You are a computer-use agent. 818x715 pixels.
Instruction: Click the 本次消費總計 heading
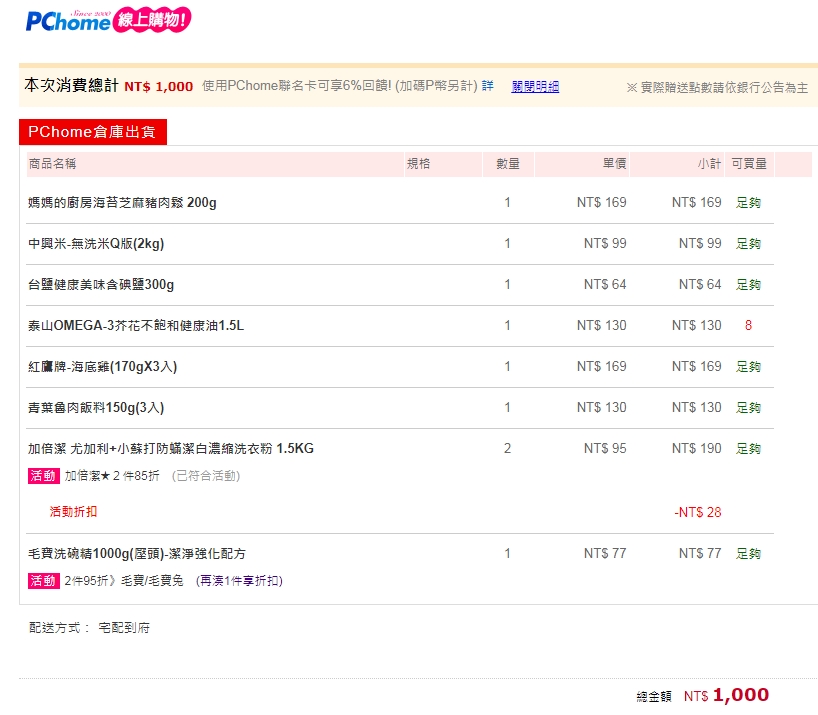71,86
